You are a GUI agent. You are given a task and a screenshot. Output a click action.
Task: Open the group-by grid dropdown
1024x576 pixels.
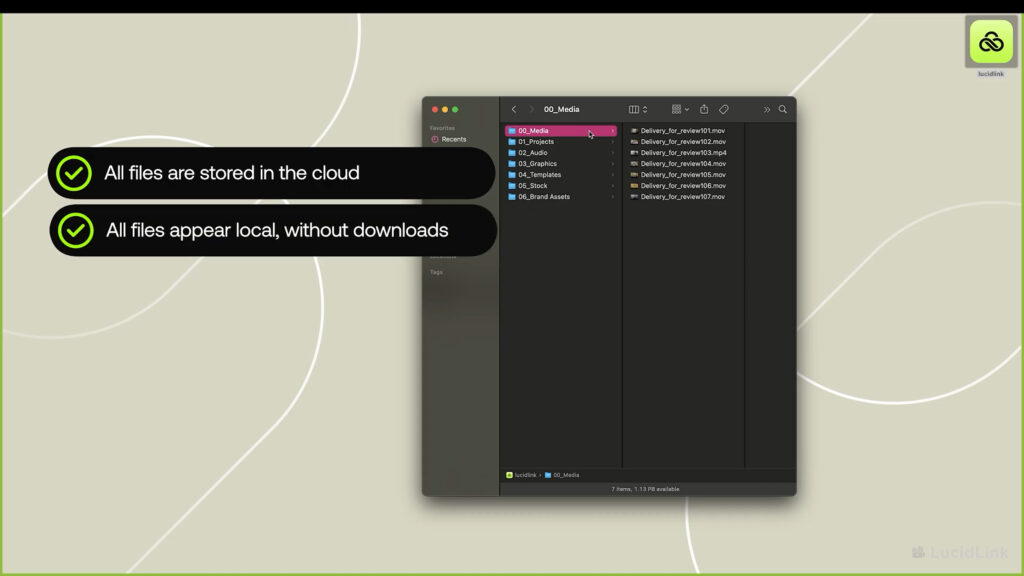680,109
